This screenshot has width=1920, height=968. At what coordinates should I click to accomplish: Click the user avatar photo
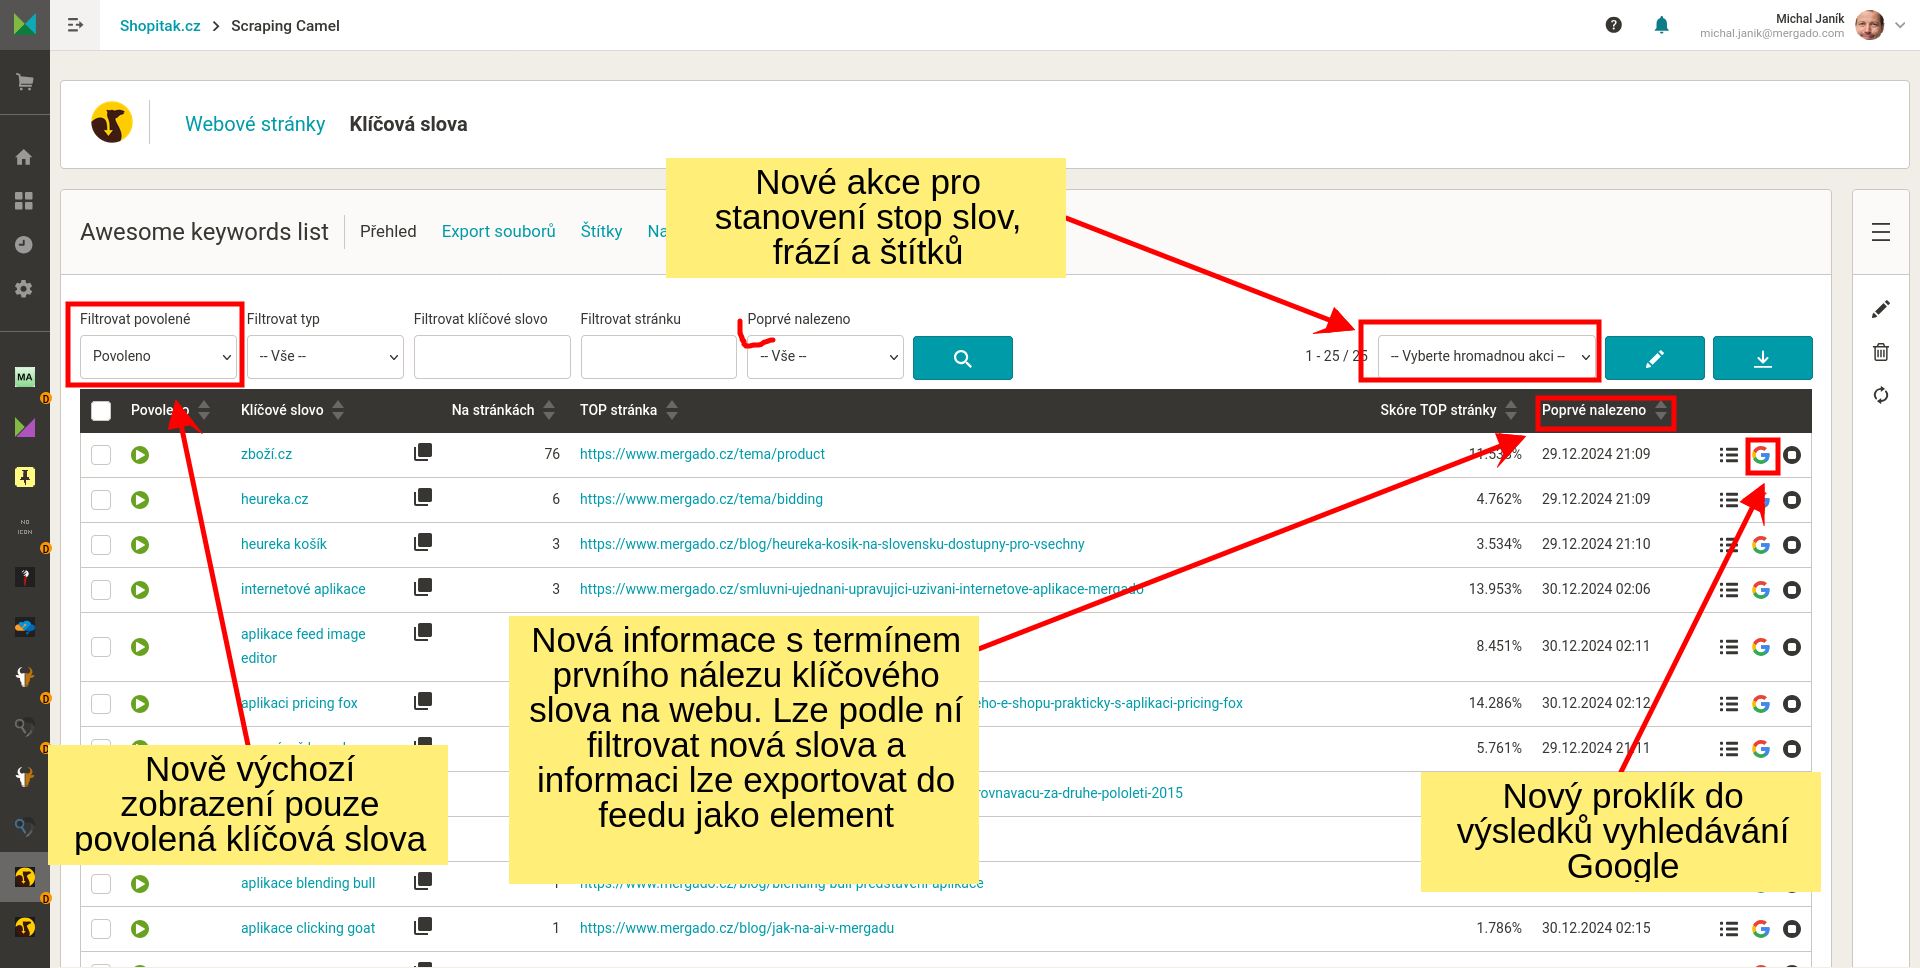tap(1869, 25)
